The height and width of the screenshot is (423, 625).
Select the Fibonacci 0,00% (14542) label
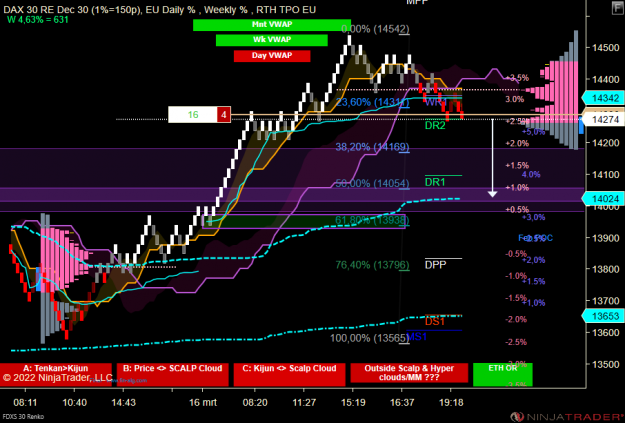[375, 29]
